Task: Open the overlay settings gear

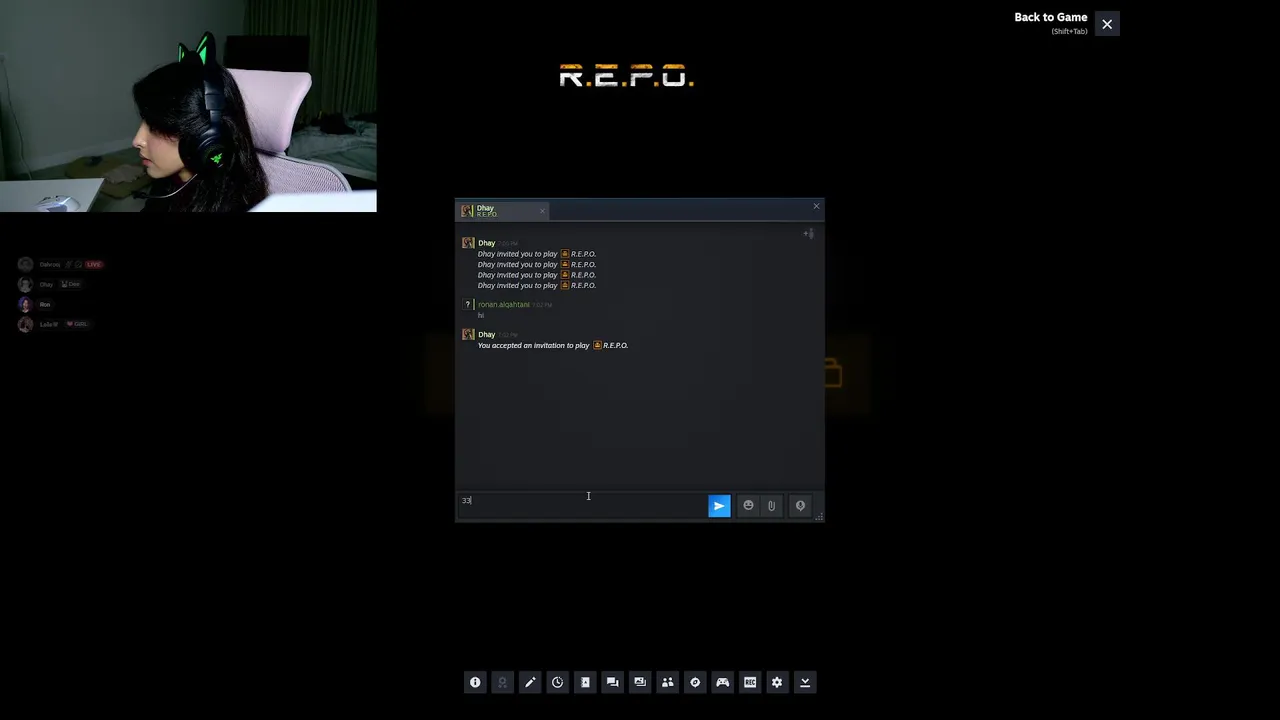Action: click(x=777, y=682)
